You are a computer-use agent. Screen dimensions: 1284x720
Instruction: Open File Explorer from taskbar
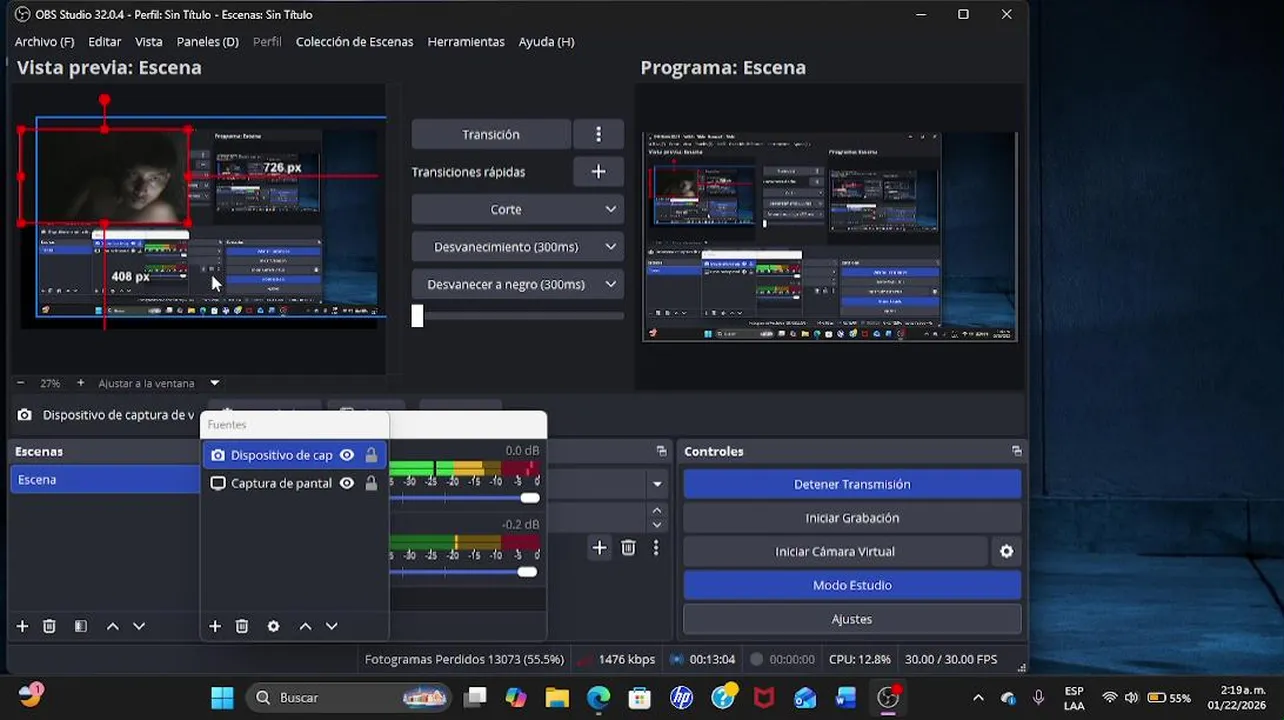point(557,698)
